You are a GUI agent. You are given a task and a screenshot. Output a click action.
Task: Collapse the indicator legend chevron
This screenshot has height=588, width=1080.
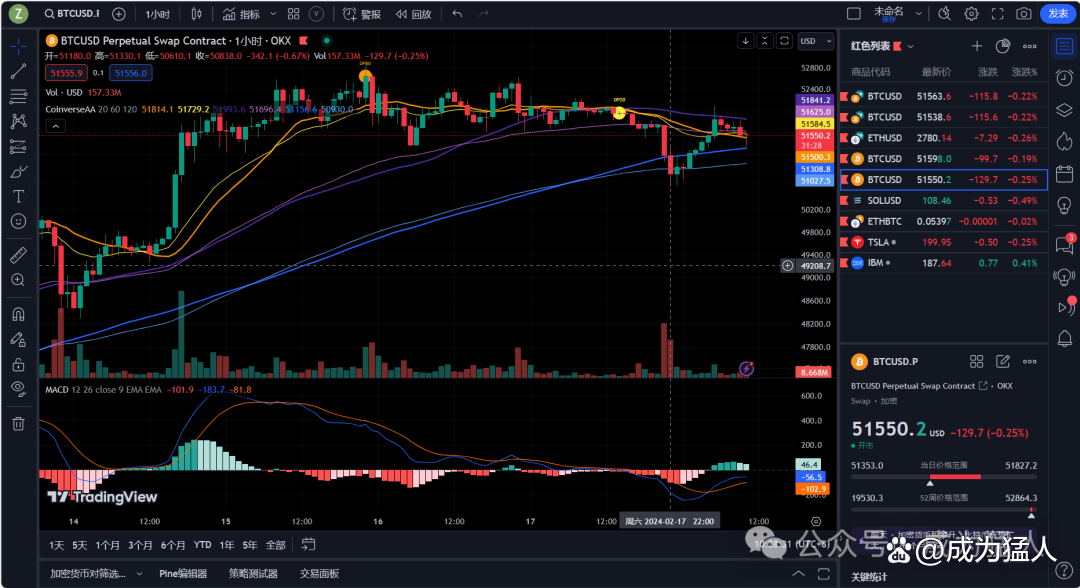[x=56, y=126]
